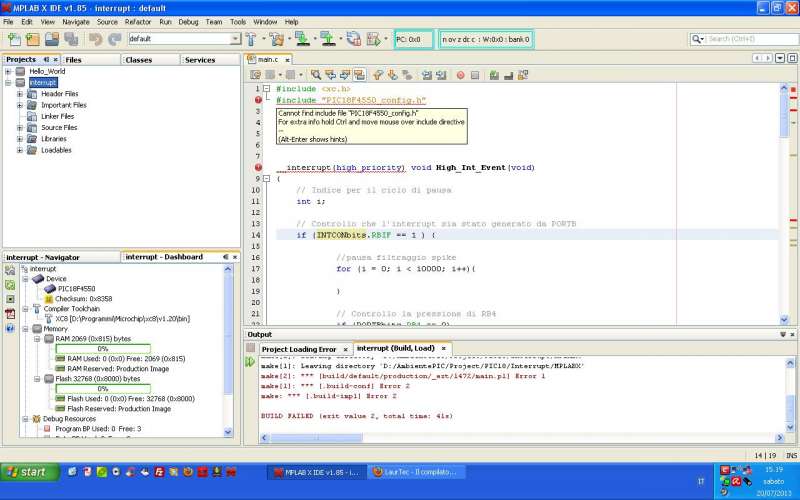Click the error marker on line 2
The image size is (800, 500).
point(258,100)
